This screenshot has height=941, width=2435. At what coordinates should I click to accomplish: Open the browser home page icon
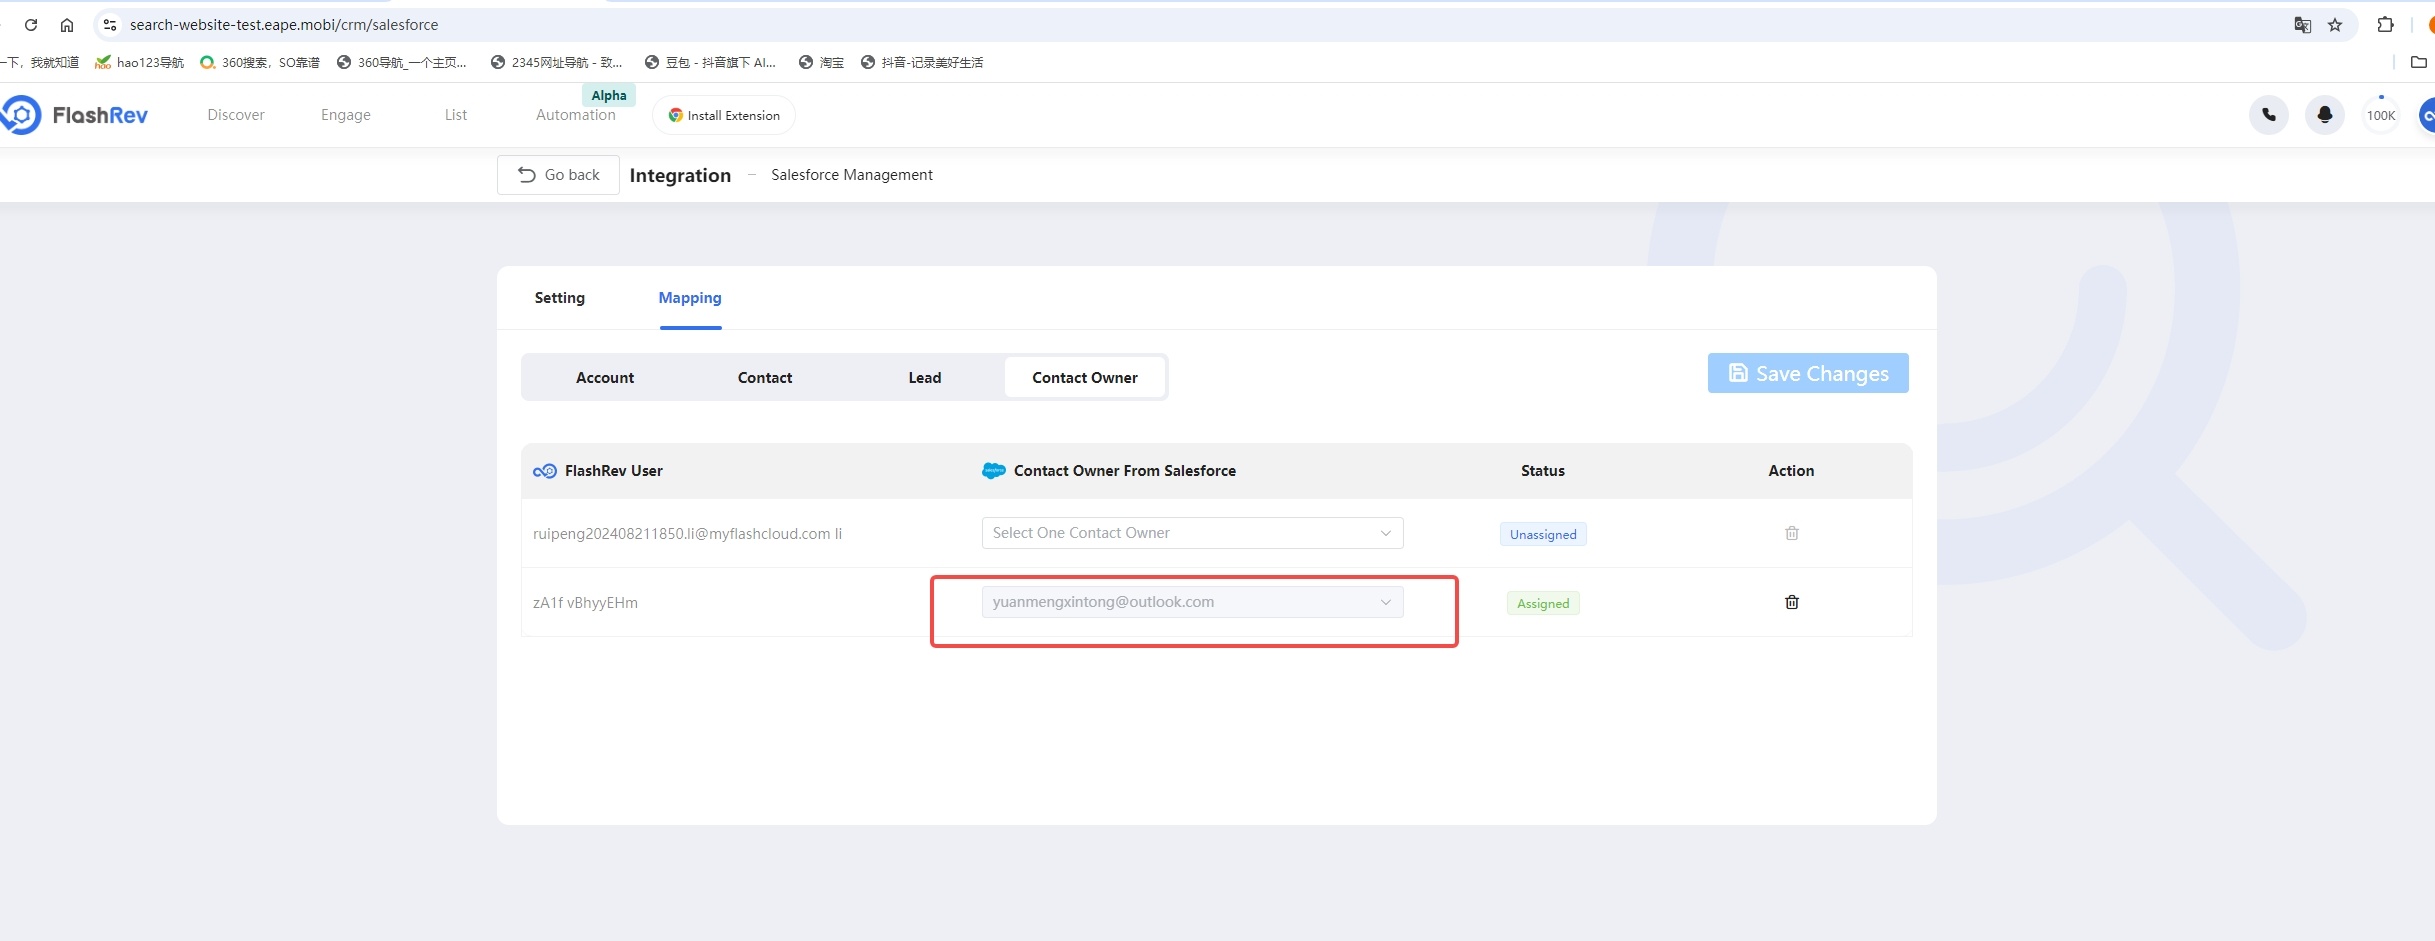click(67, 25)
